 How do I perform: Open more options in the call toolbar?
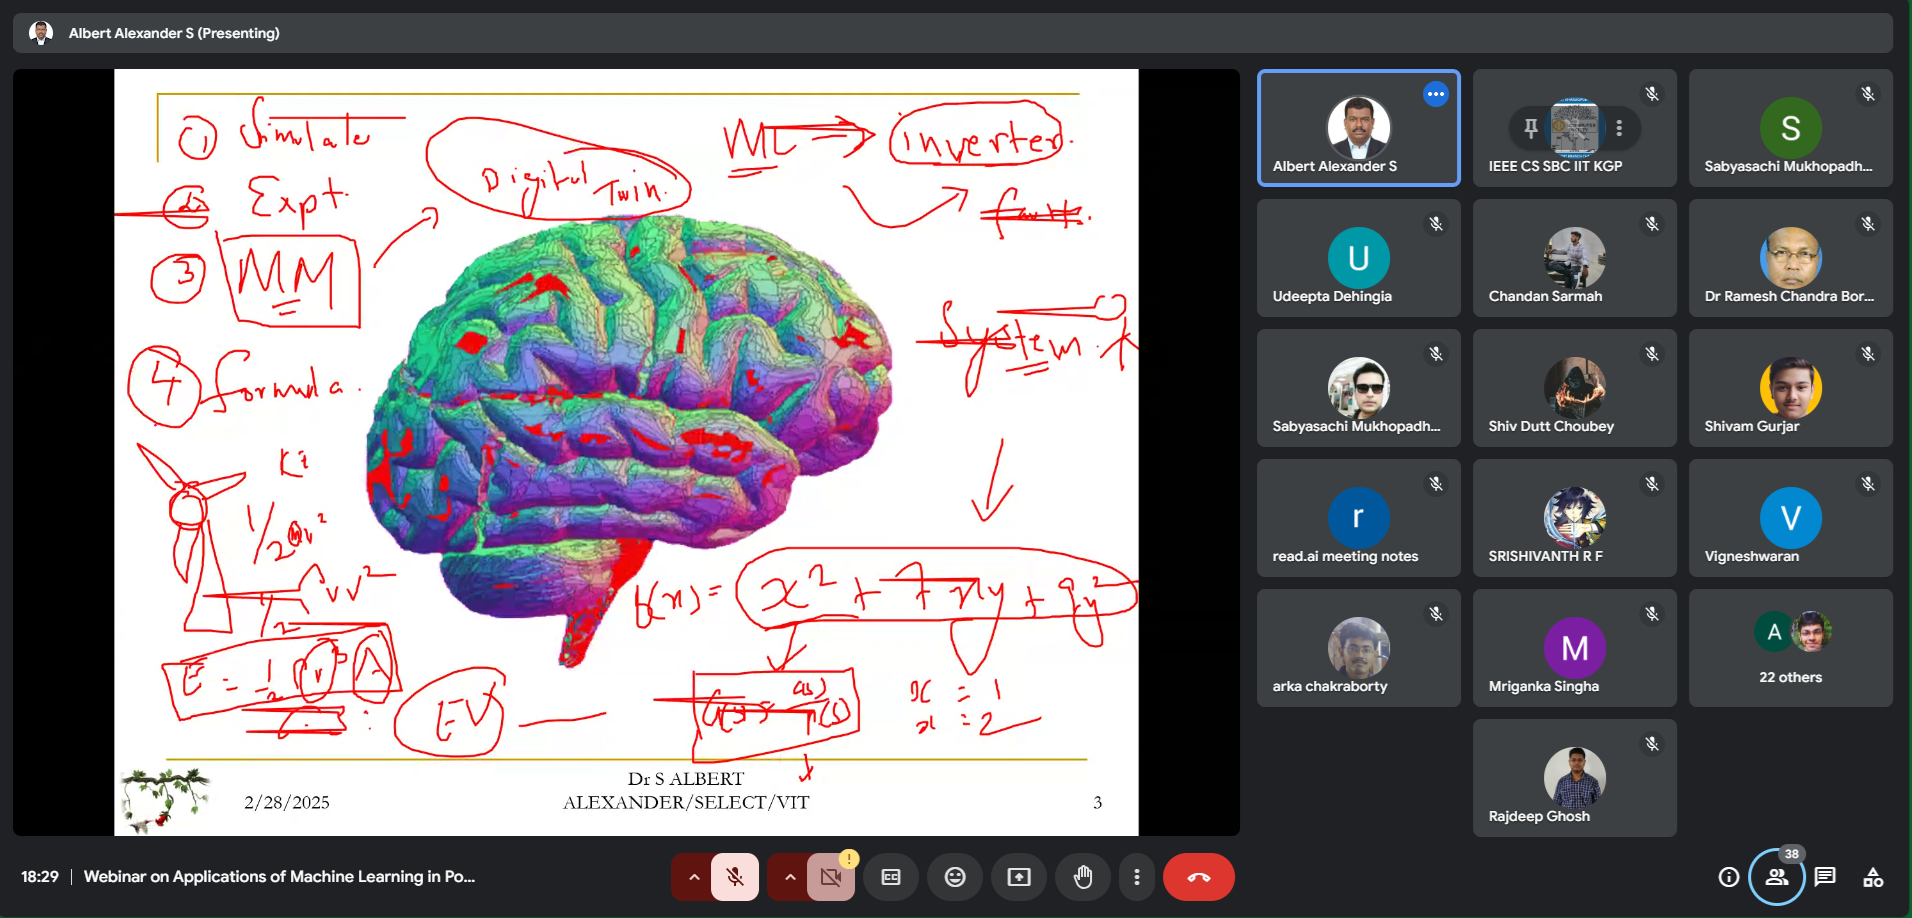coord(1136,877)
